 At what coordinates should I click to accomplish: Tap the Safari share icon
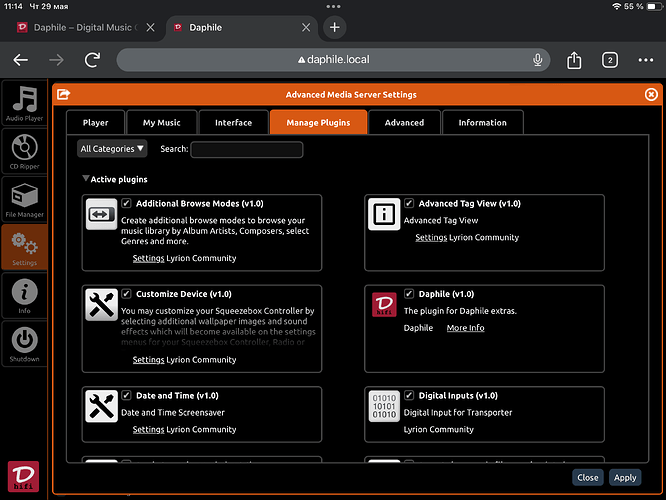tap(574, 60)
